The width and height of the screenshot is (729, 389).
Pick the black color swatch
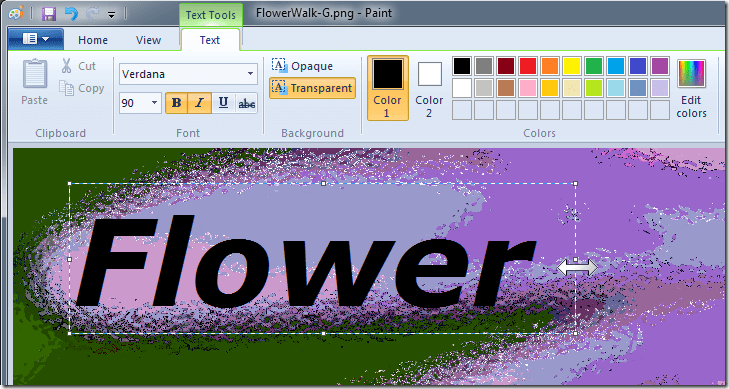click(462, 66)
